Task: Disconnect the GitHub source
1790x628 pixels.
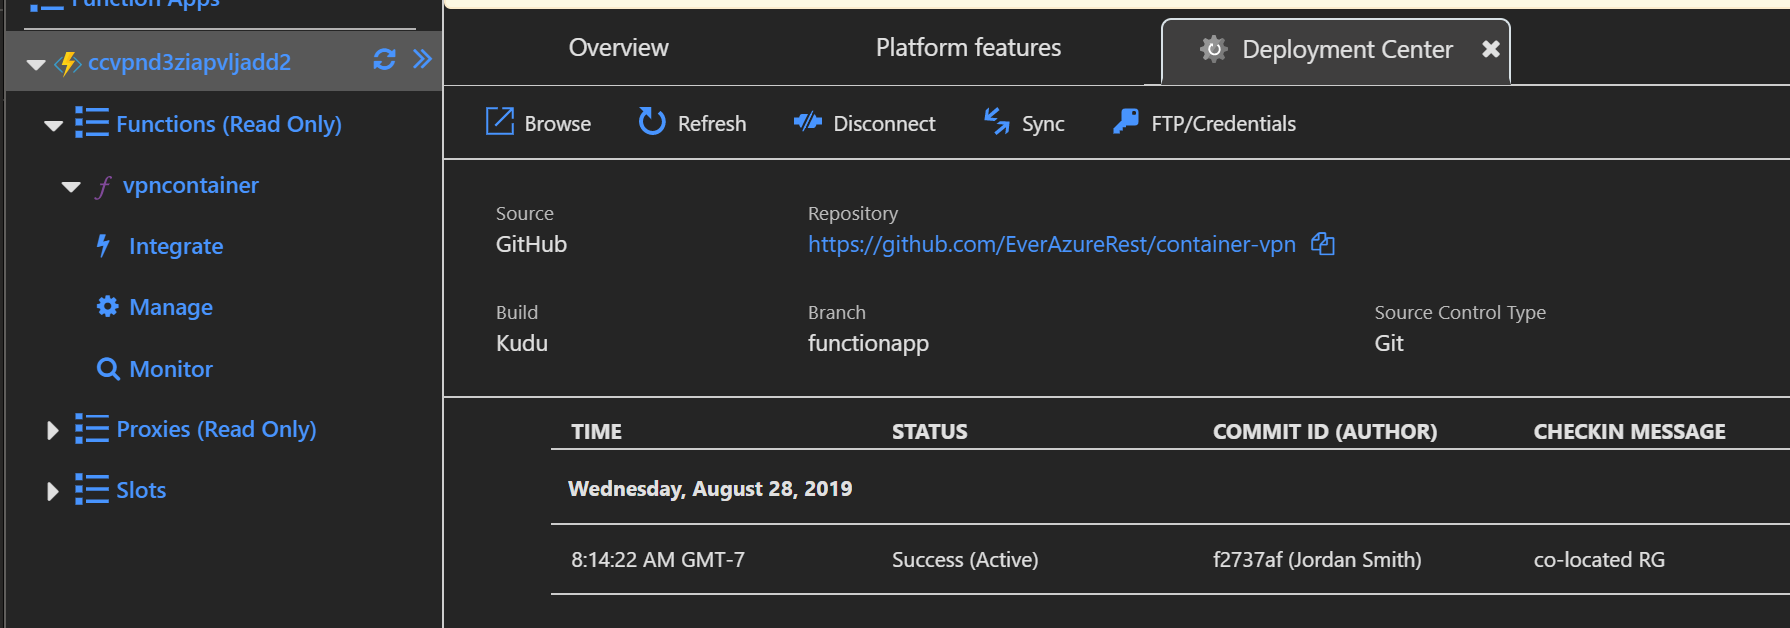Action: click(884, 124)
